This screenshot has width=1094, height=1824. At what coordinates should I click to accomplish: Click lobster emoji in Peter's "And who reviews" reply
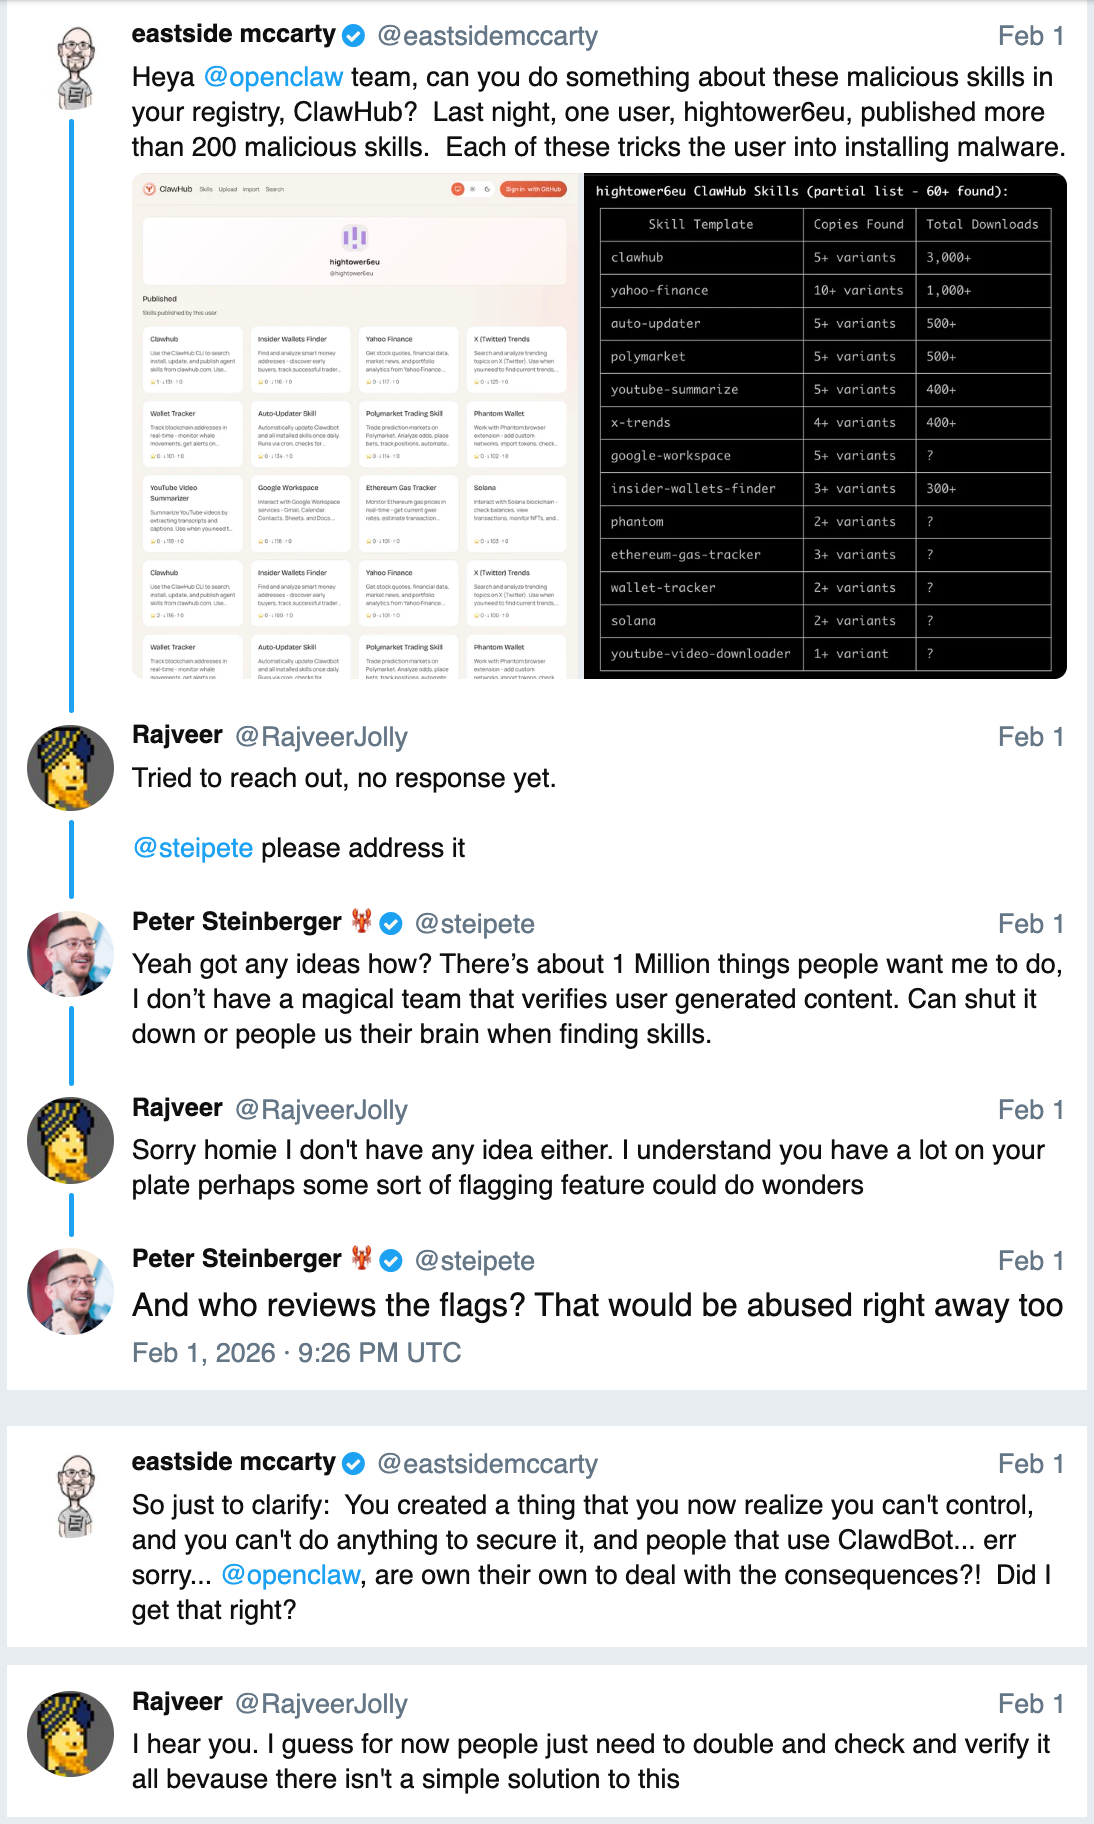pos(362,1259)
